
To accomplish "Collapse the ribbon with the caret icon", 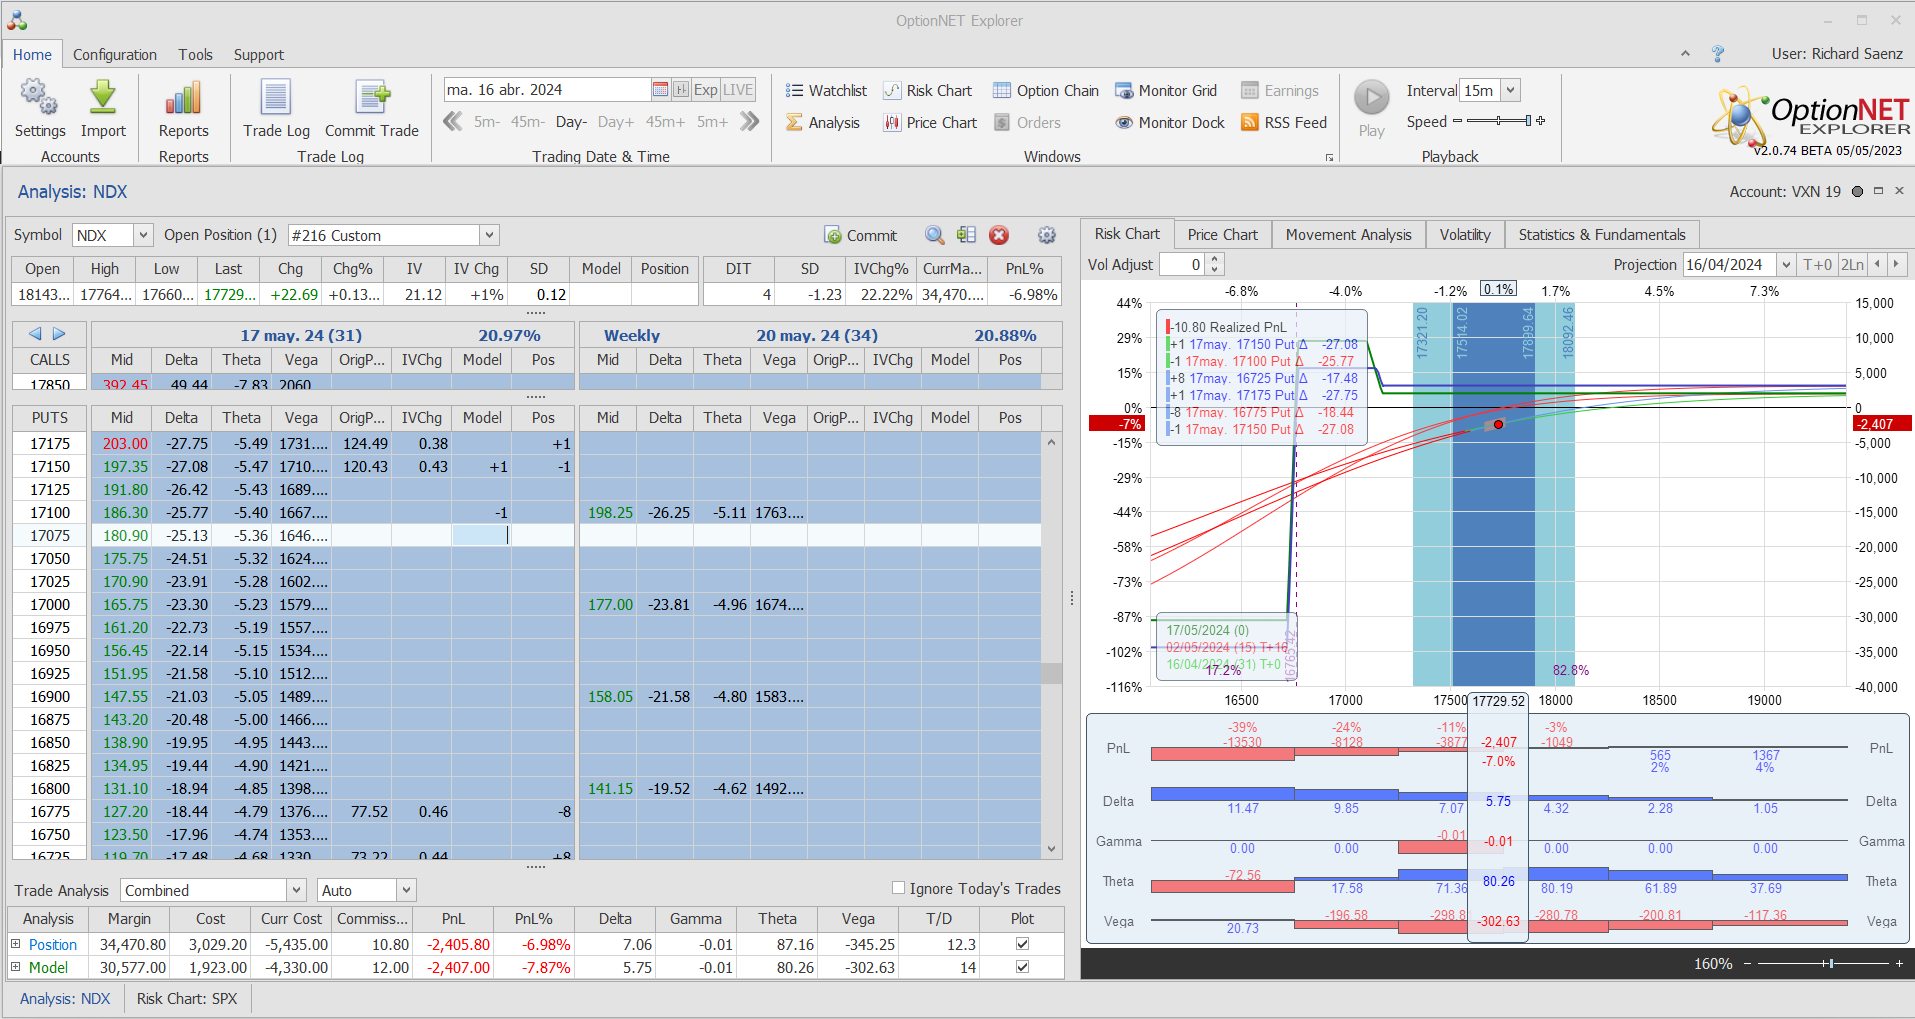I will 1685,54.
